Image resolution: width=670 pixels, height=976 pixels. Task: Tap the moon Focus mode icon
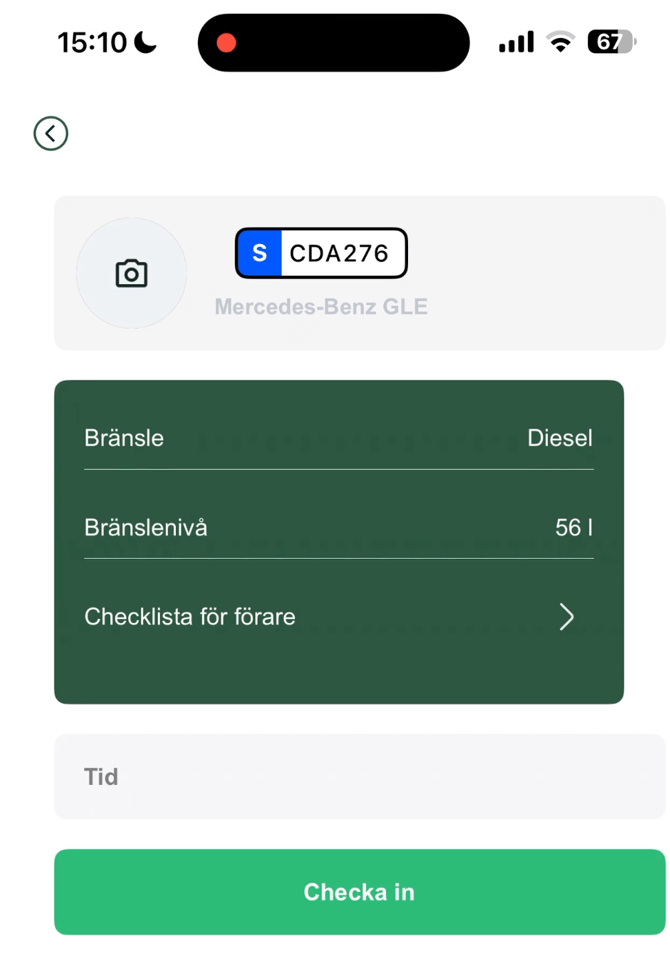[x=146, y=42]
